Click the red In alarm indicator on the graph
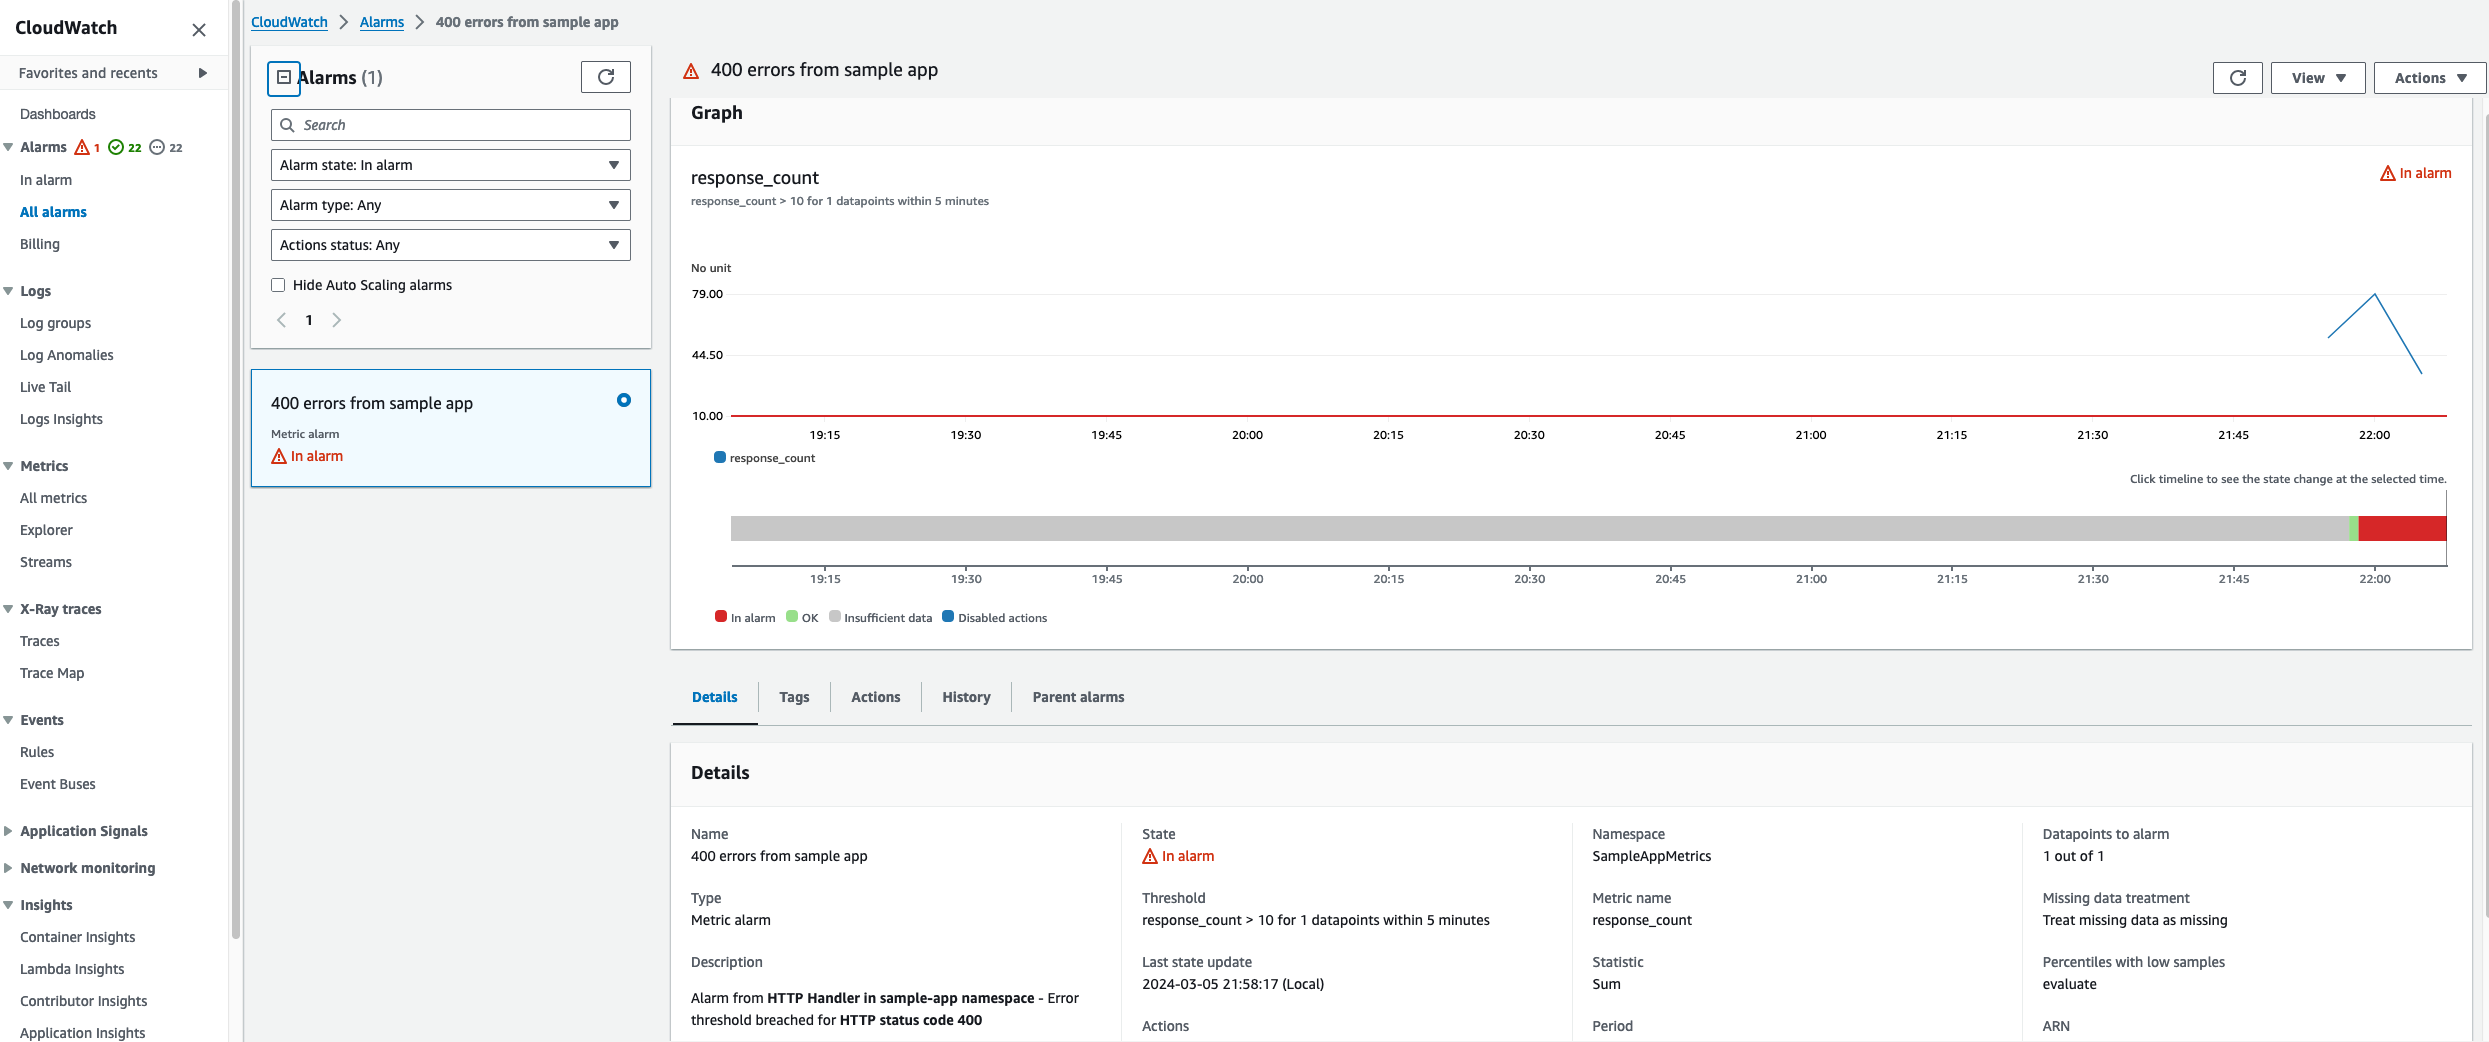Image resolution: width=2489 pixels, height=1042 pixels. click(2417, 172)
